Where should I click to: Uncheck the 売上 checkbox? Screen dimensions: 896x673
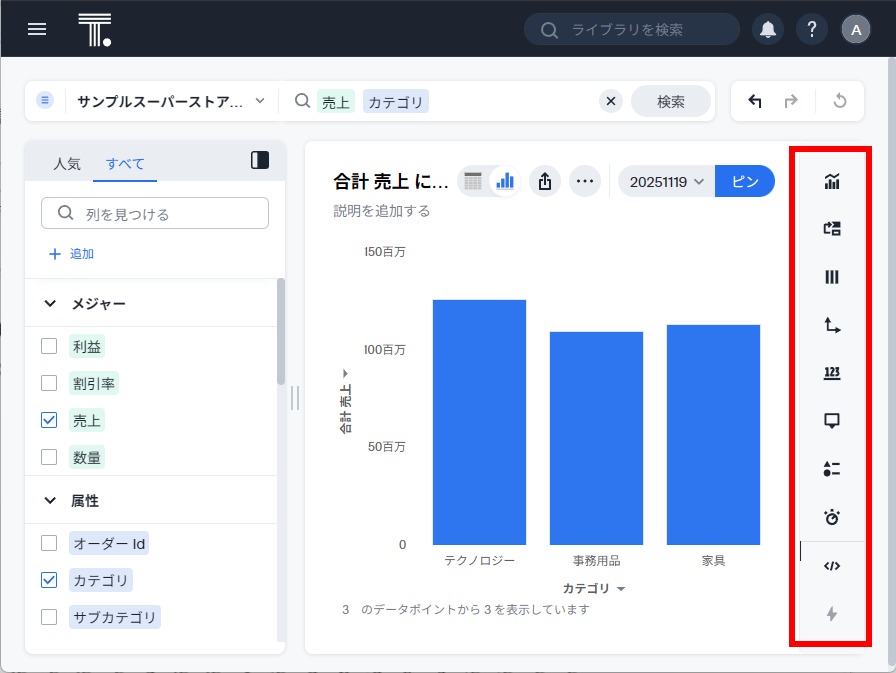pyautogui.click(x=49, y=420)
